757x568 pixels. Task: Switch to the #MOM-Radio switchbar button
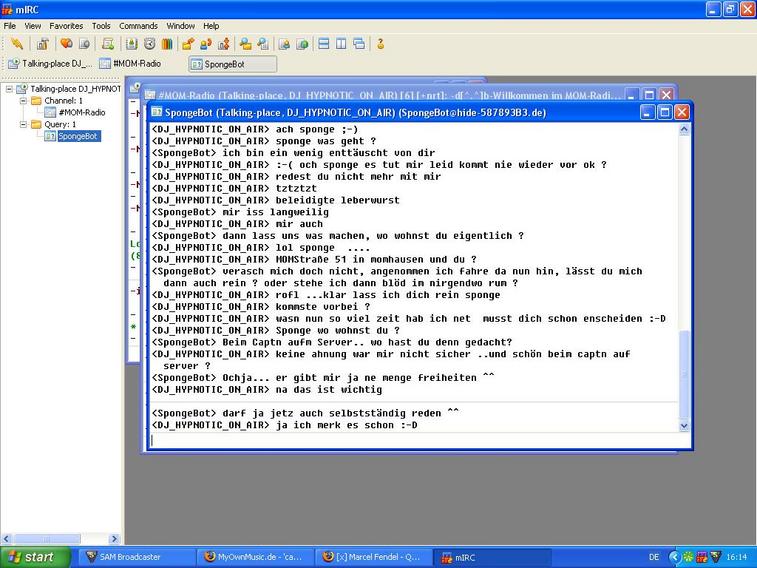pyautogui.click(x=130, y=64)
